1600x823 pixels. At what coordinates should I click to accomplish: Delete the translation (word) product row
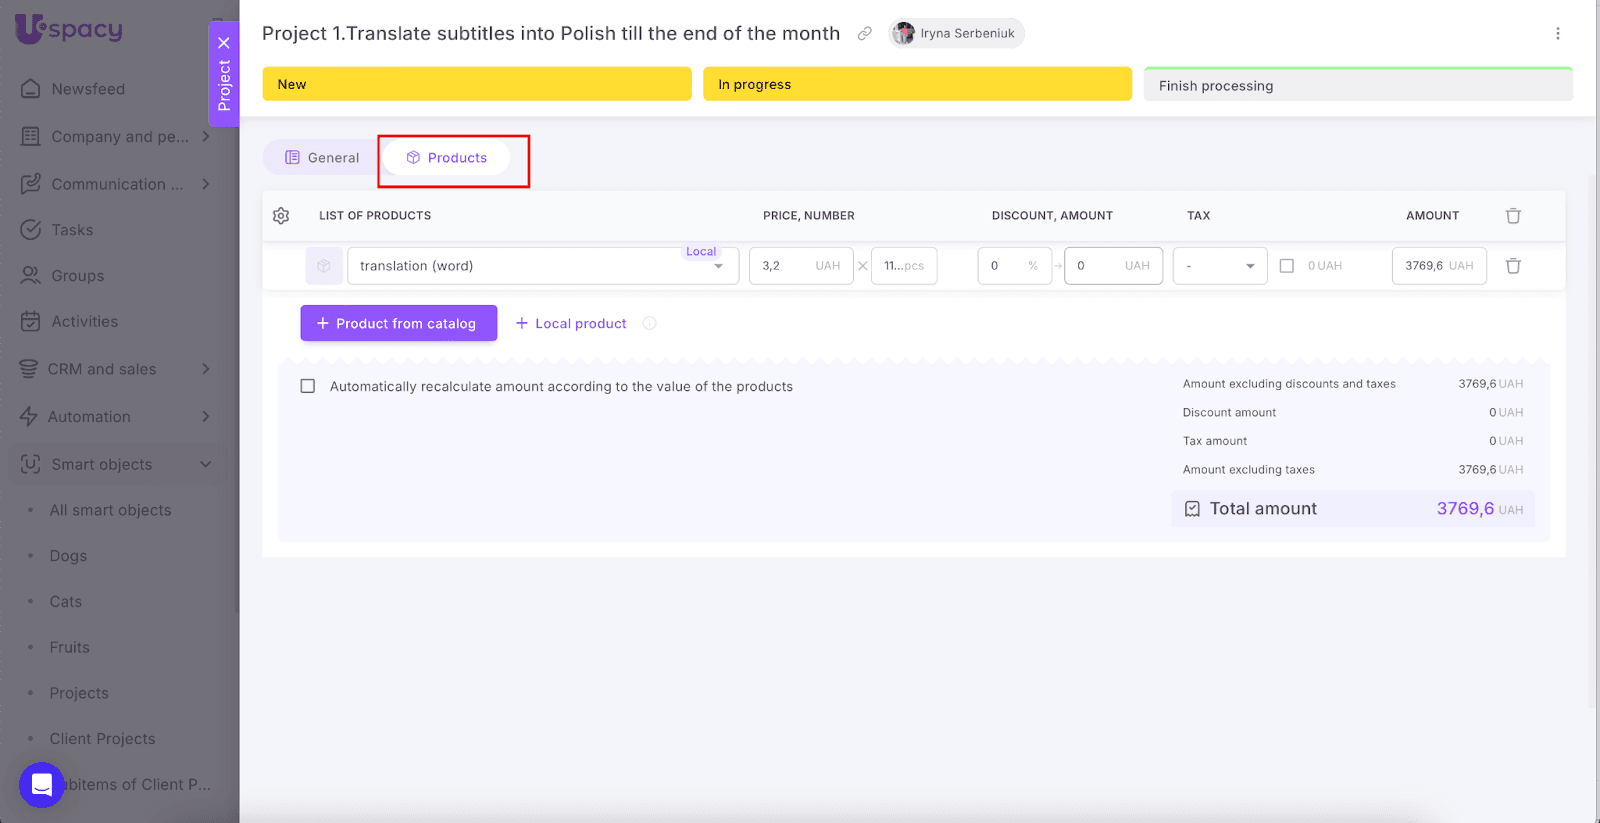(1513, 266)
